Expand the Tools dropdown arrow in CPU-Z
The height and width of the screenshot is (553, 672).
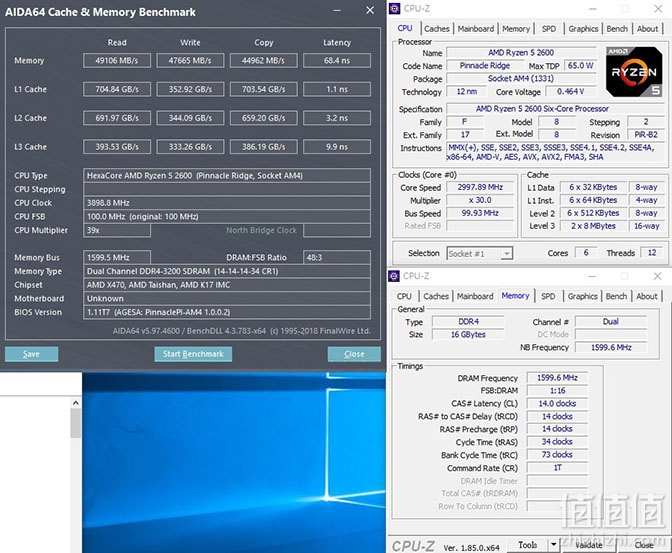553,545
